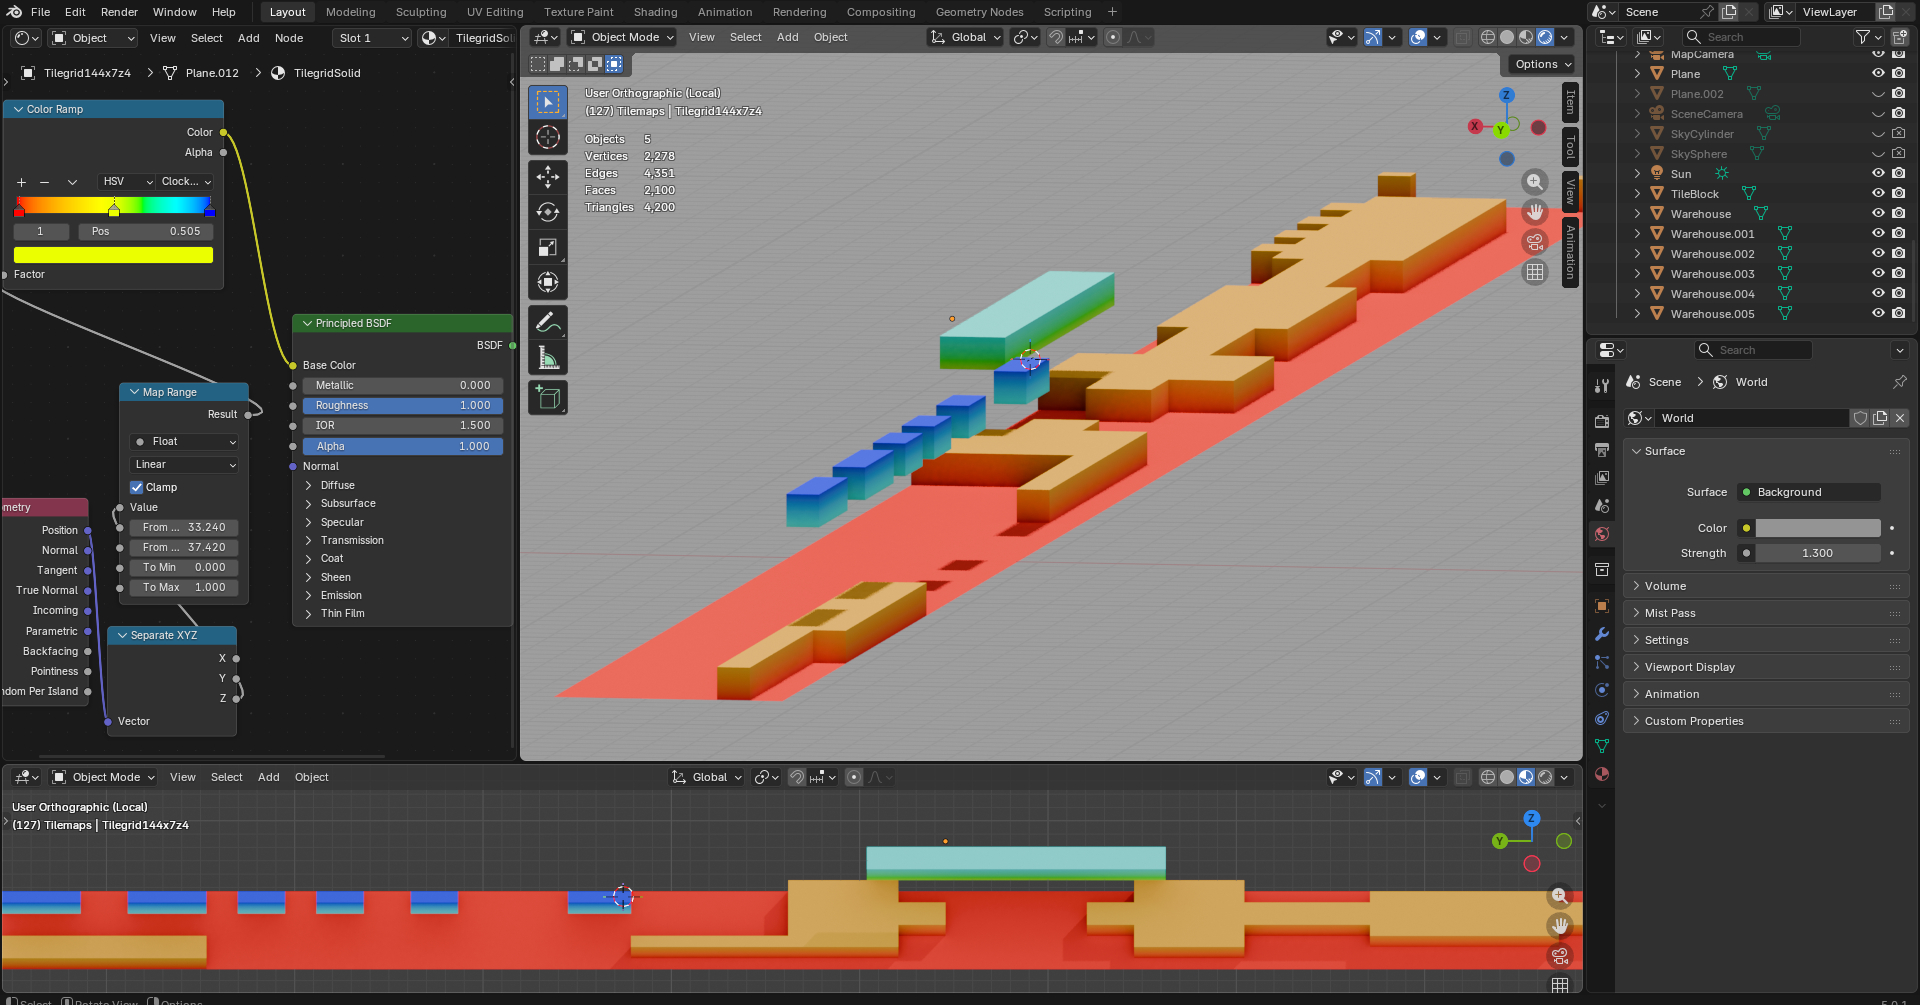The image size is (1920, 1005).
Task: Hide the Warehouse.003 object in outliner
Action: click(1878, 274)
